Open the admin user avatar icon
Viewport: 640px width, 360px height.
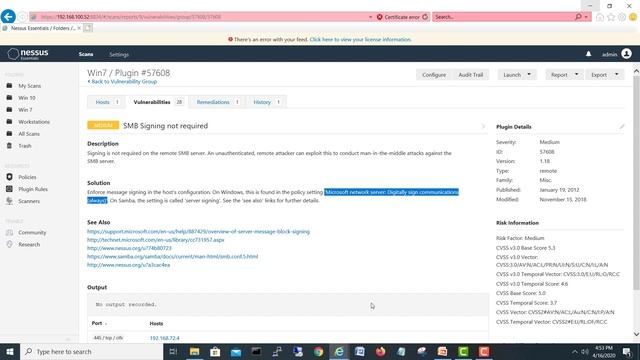coord(627,54)
